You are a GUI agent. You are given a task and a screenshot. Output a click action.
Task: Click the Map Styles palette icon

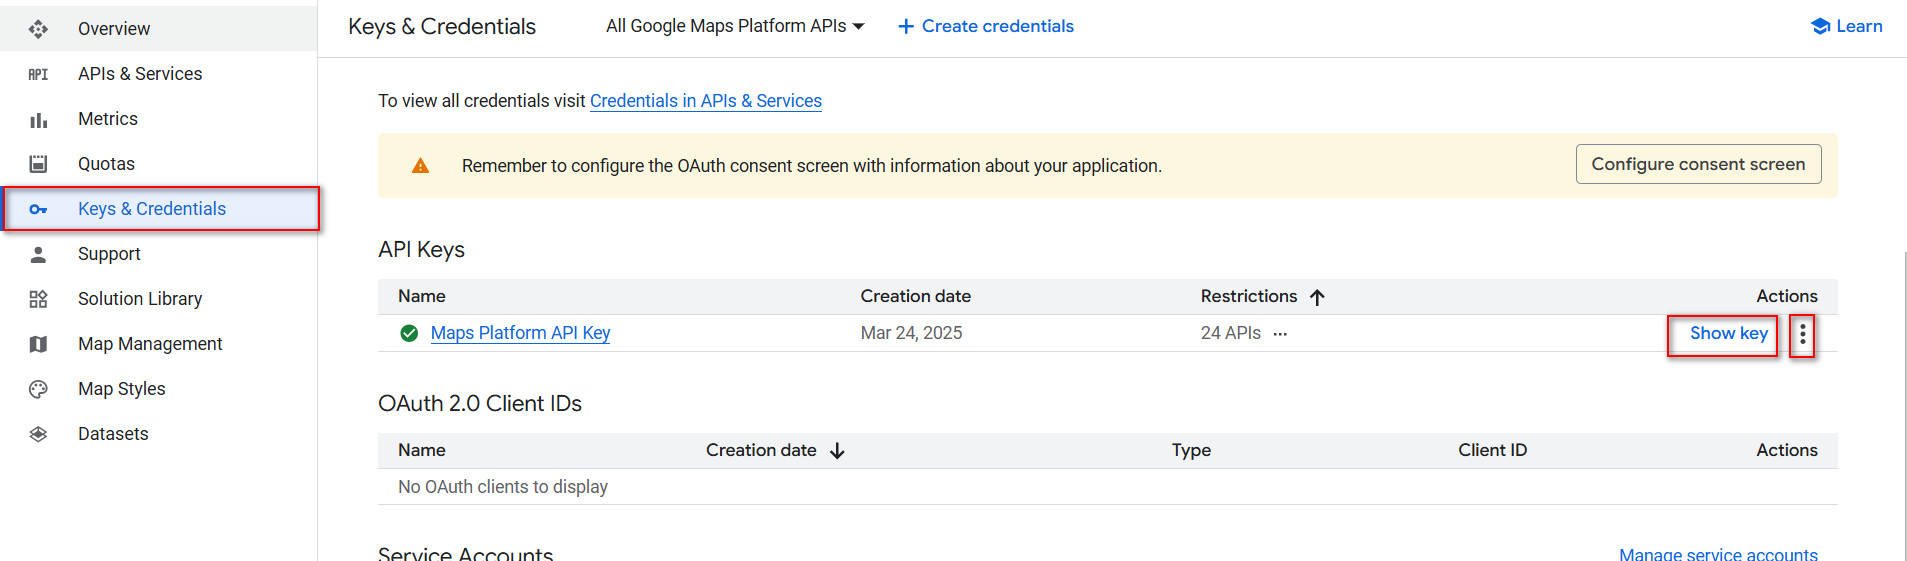(x=38, y=389)
